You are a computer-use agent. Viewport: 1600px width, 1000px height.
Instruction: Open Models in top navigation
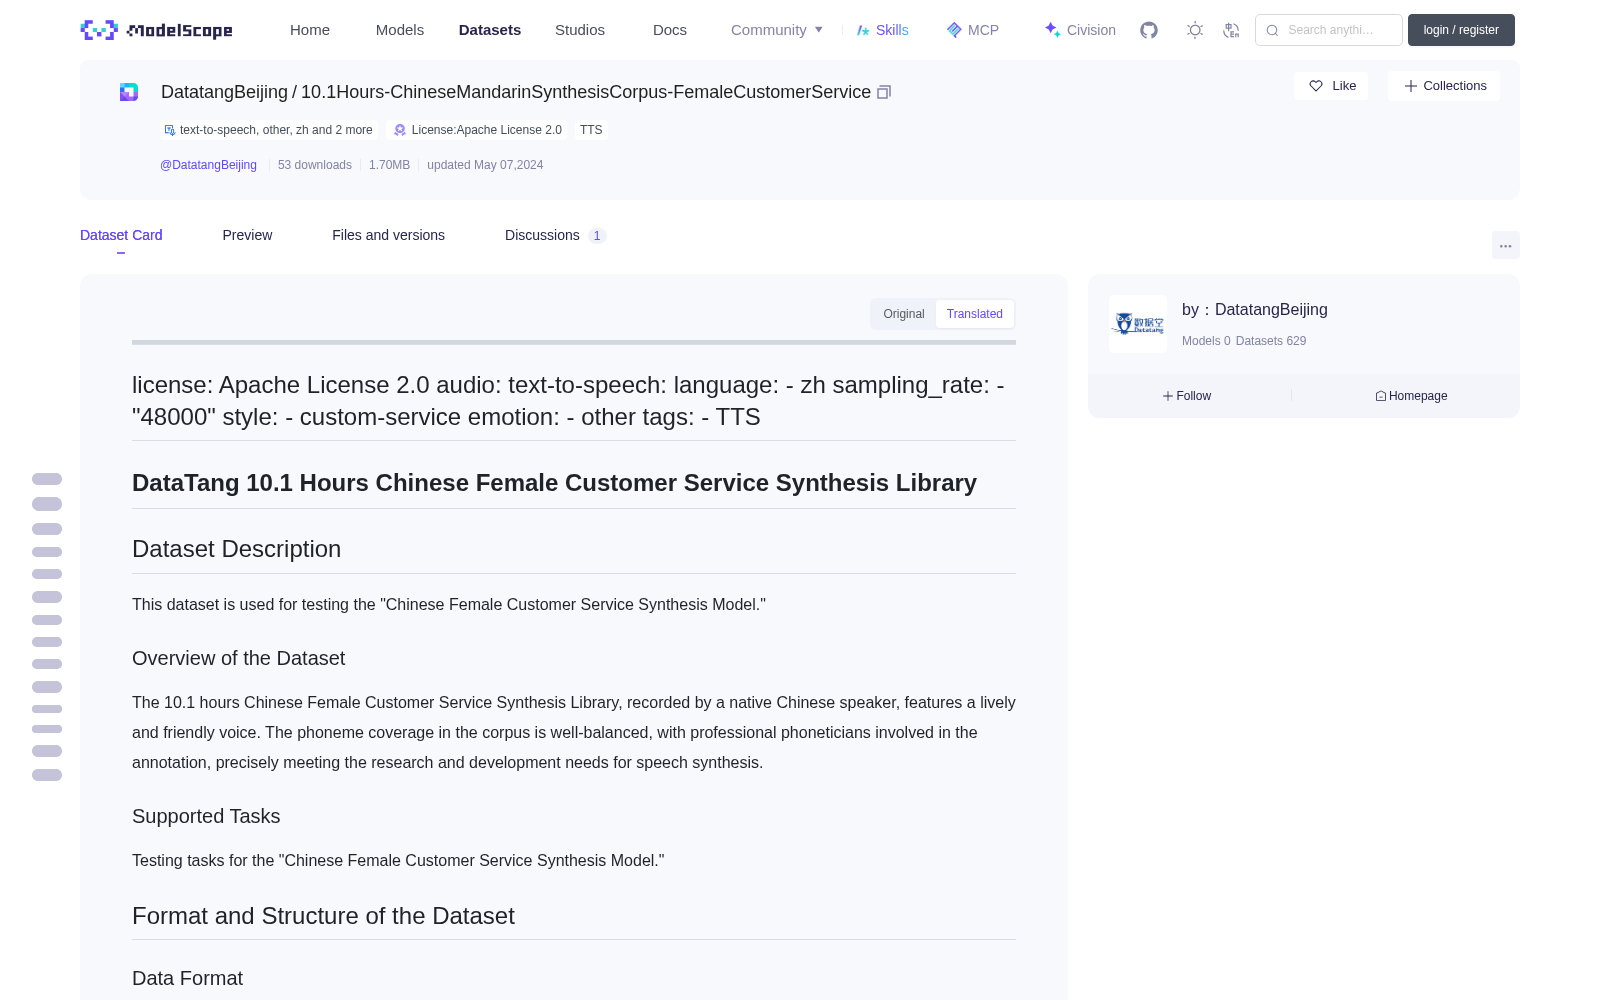coord(400,30)
